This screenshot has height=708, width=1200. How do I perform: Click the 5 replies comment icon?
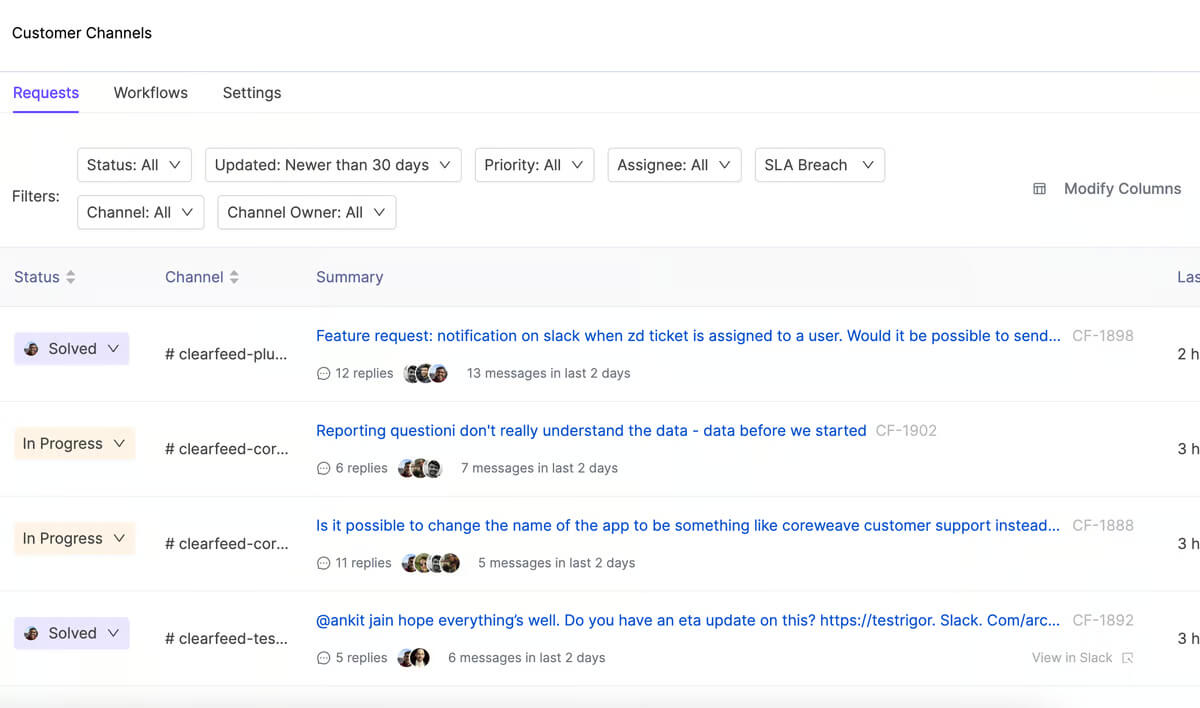[x=323, y=658]
